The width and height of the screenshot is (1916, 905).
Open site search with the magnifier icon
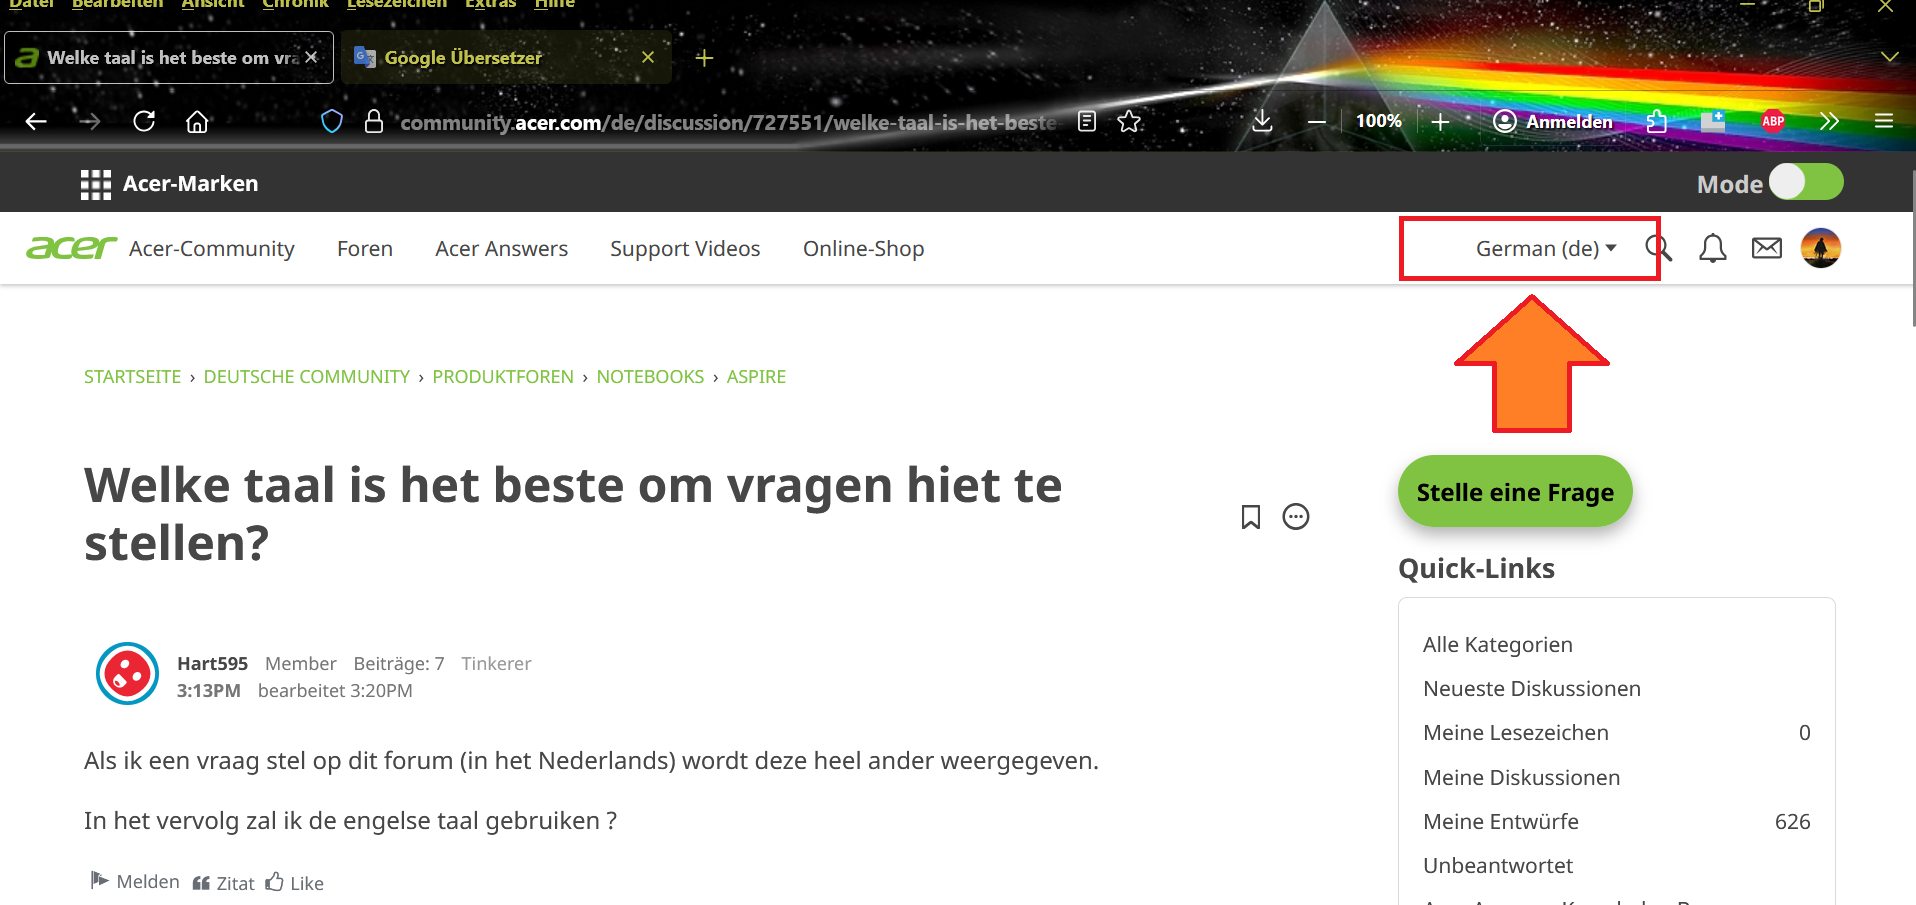[1658, 248]
